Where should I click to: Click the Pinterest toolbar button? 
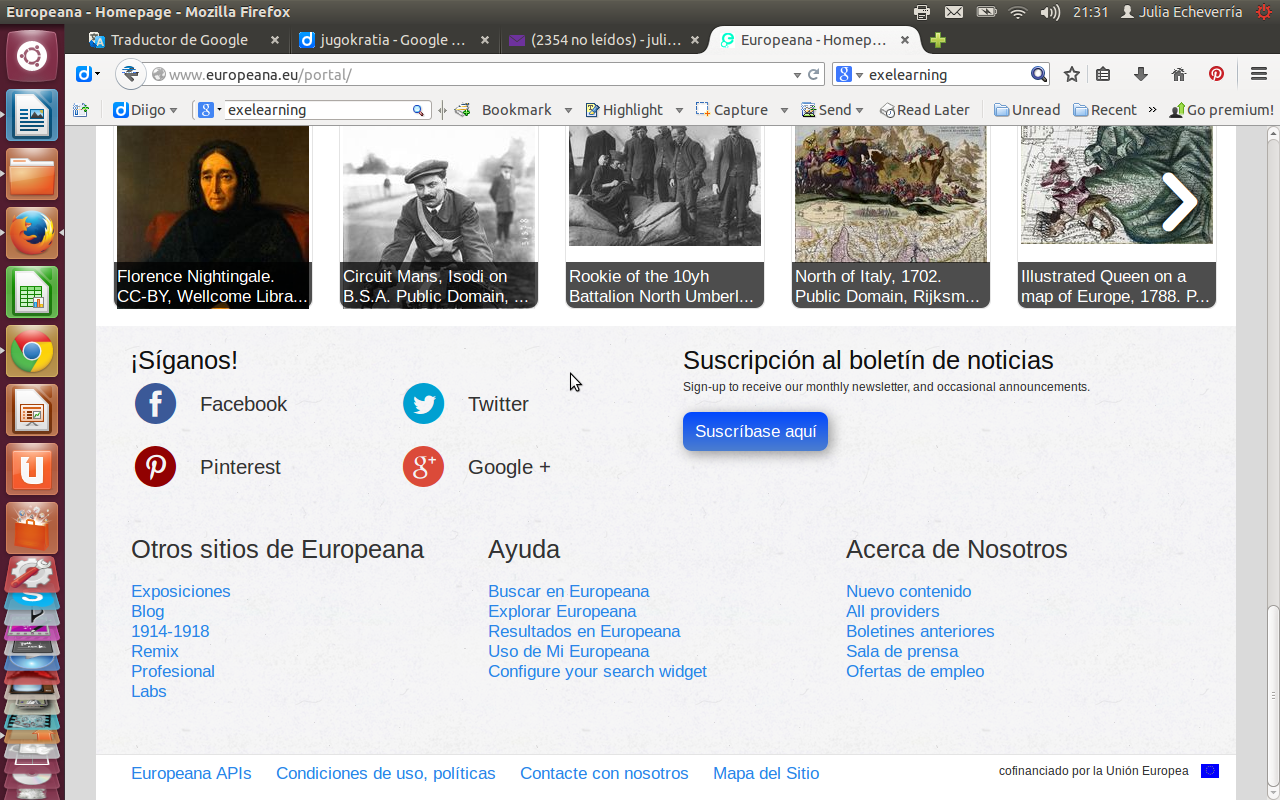(x=1216, y=74)
